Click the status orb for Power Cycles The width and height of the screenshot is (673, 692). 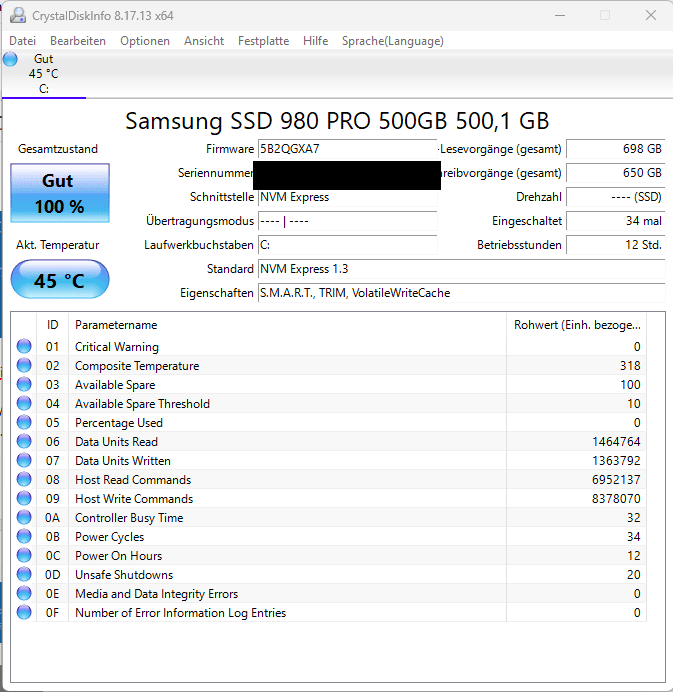[24, 536]
